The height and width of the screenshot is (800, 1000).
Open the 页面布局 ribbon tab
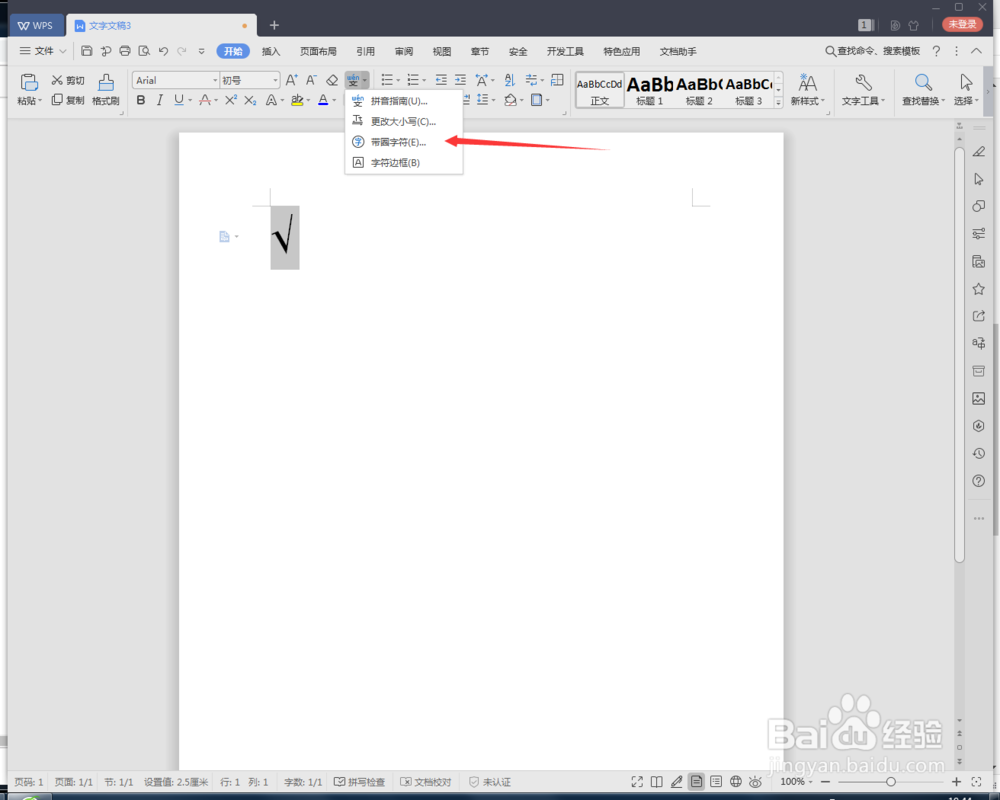[x=318, y=52]
